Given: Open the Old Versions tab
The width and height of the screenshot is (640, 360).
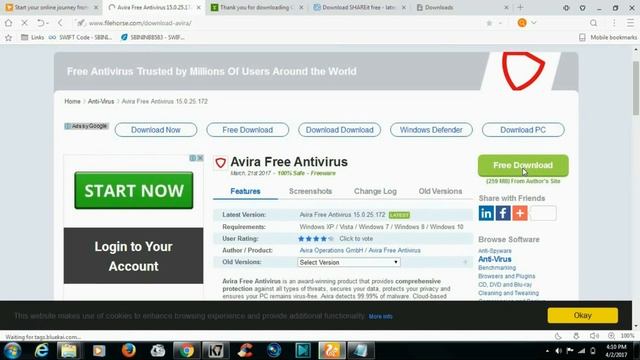Looking at the screenshot, I should (440, 191).
